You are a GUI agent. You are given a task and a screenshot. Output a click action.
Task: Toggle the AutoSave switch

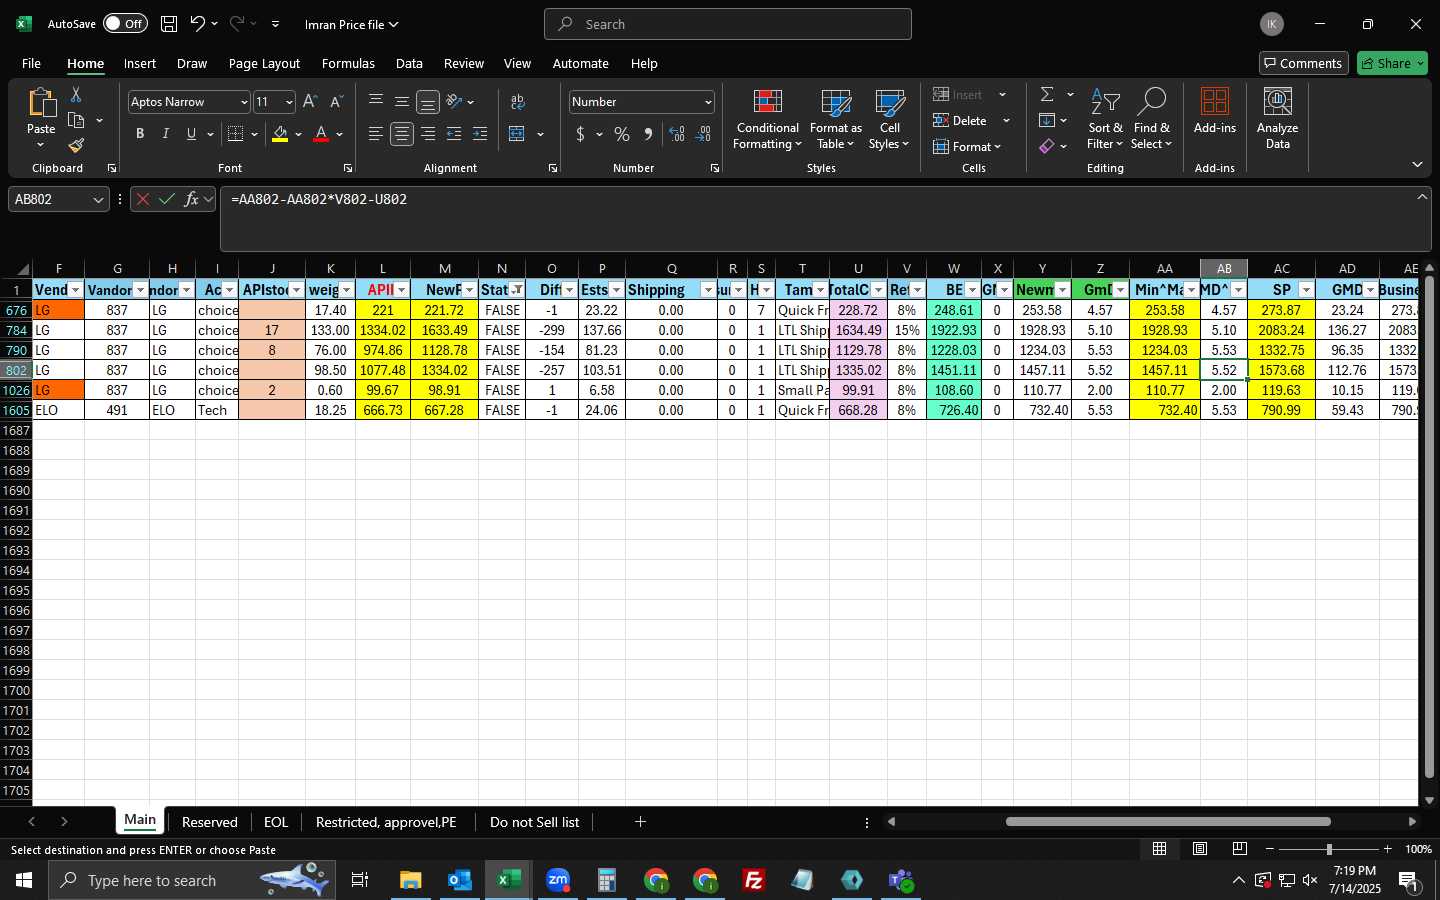125,24
